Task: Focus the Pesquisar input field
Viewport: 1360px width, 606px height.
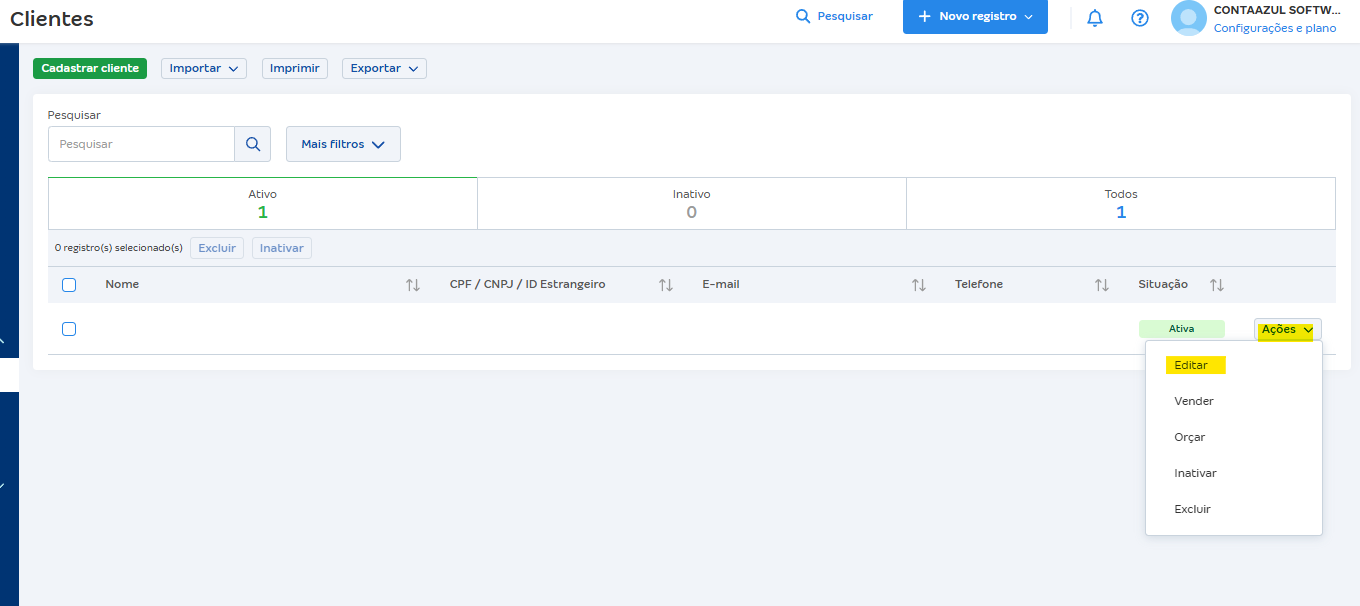Action: coord(141,144)
